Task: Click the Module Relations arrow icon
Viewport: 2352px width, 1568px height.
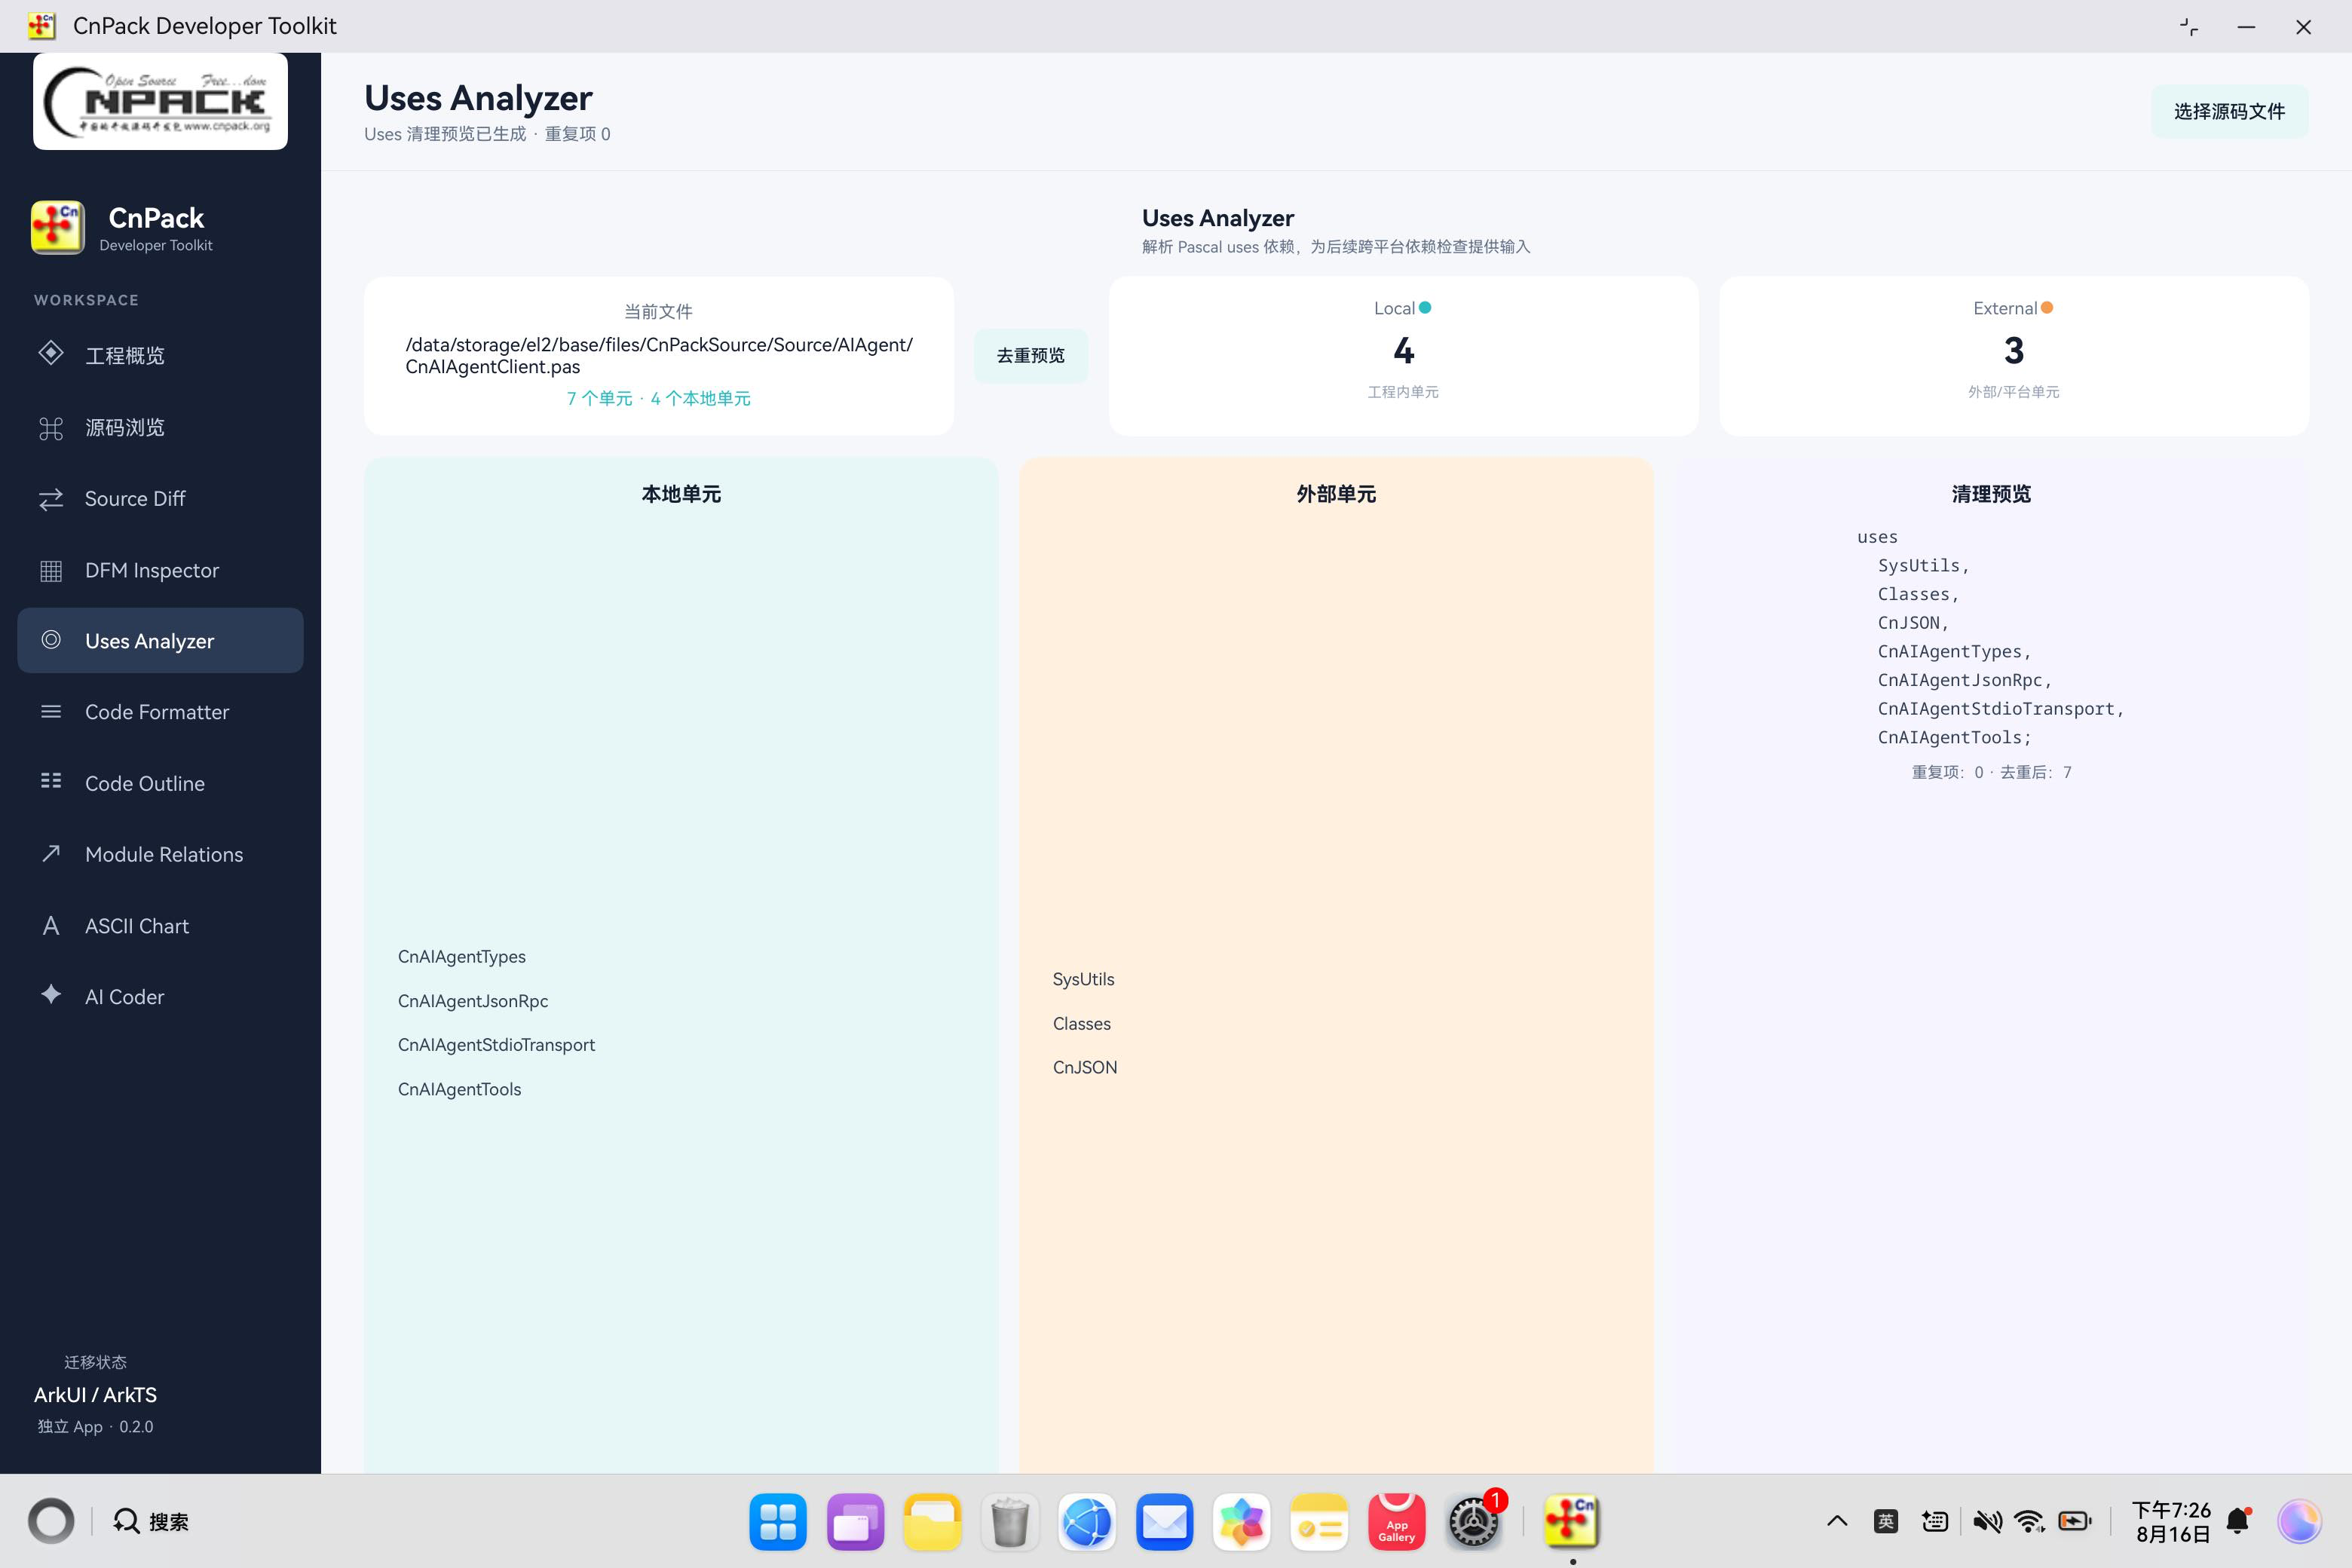Action: coord(51,853)
